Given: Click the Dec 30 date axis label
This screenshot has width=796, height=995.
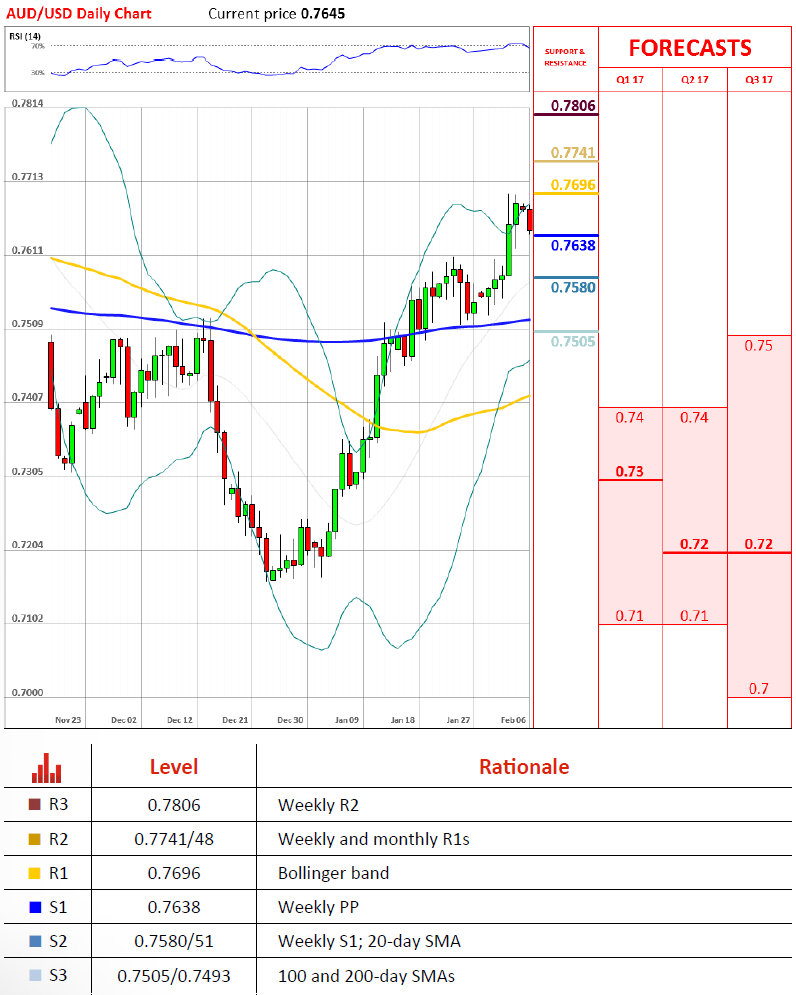Looking at the screenshot, I should point(290,720).
